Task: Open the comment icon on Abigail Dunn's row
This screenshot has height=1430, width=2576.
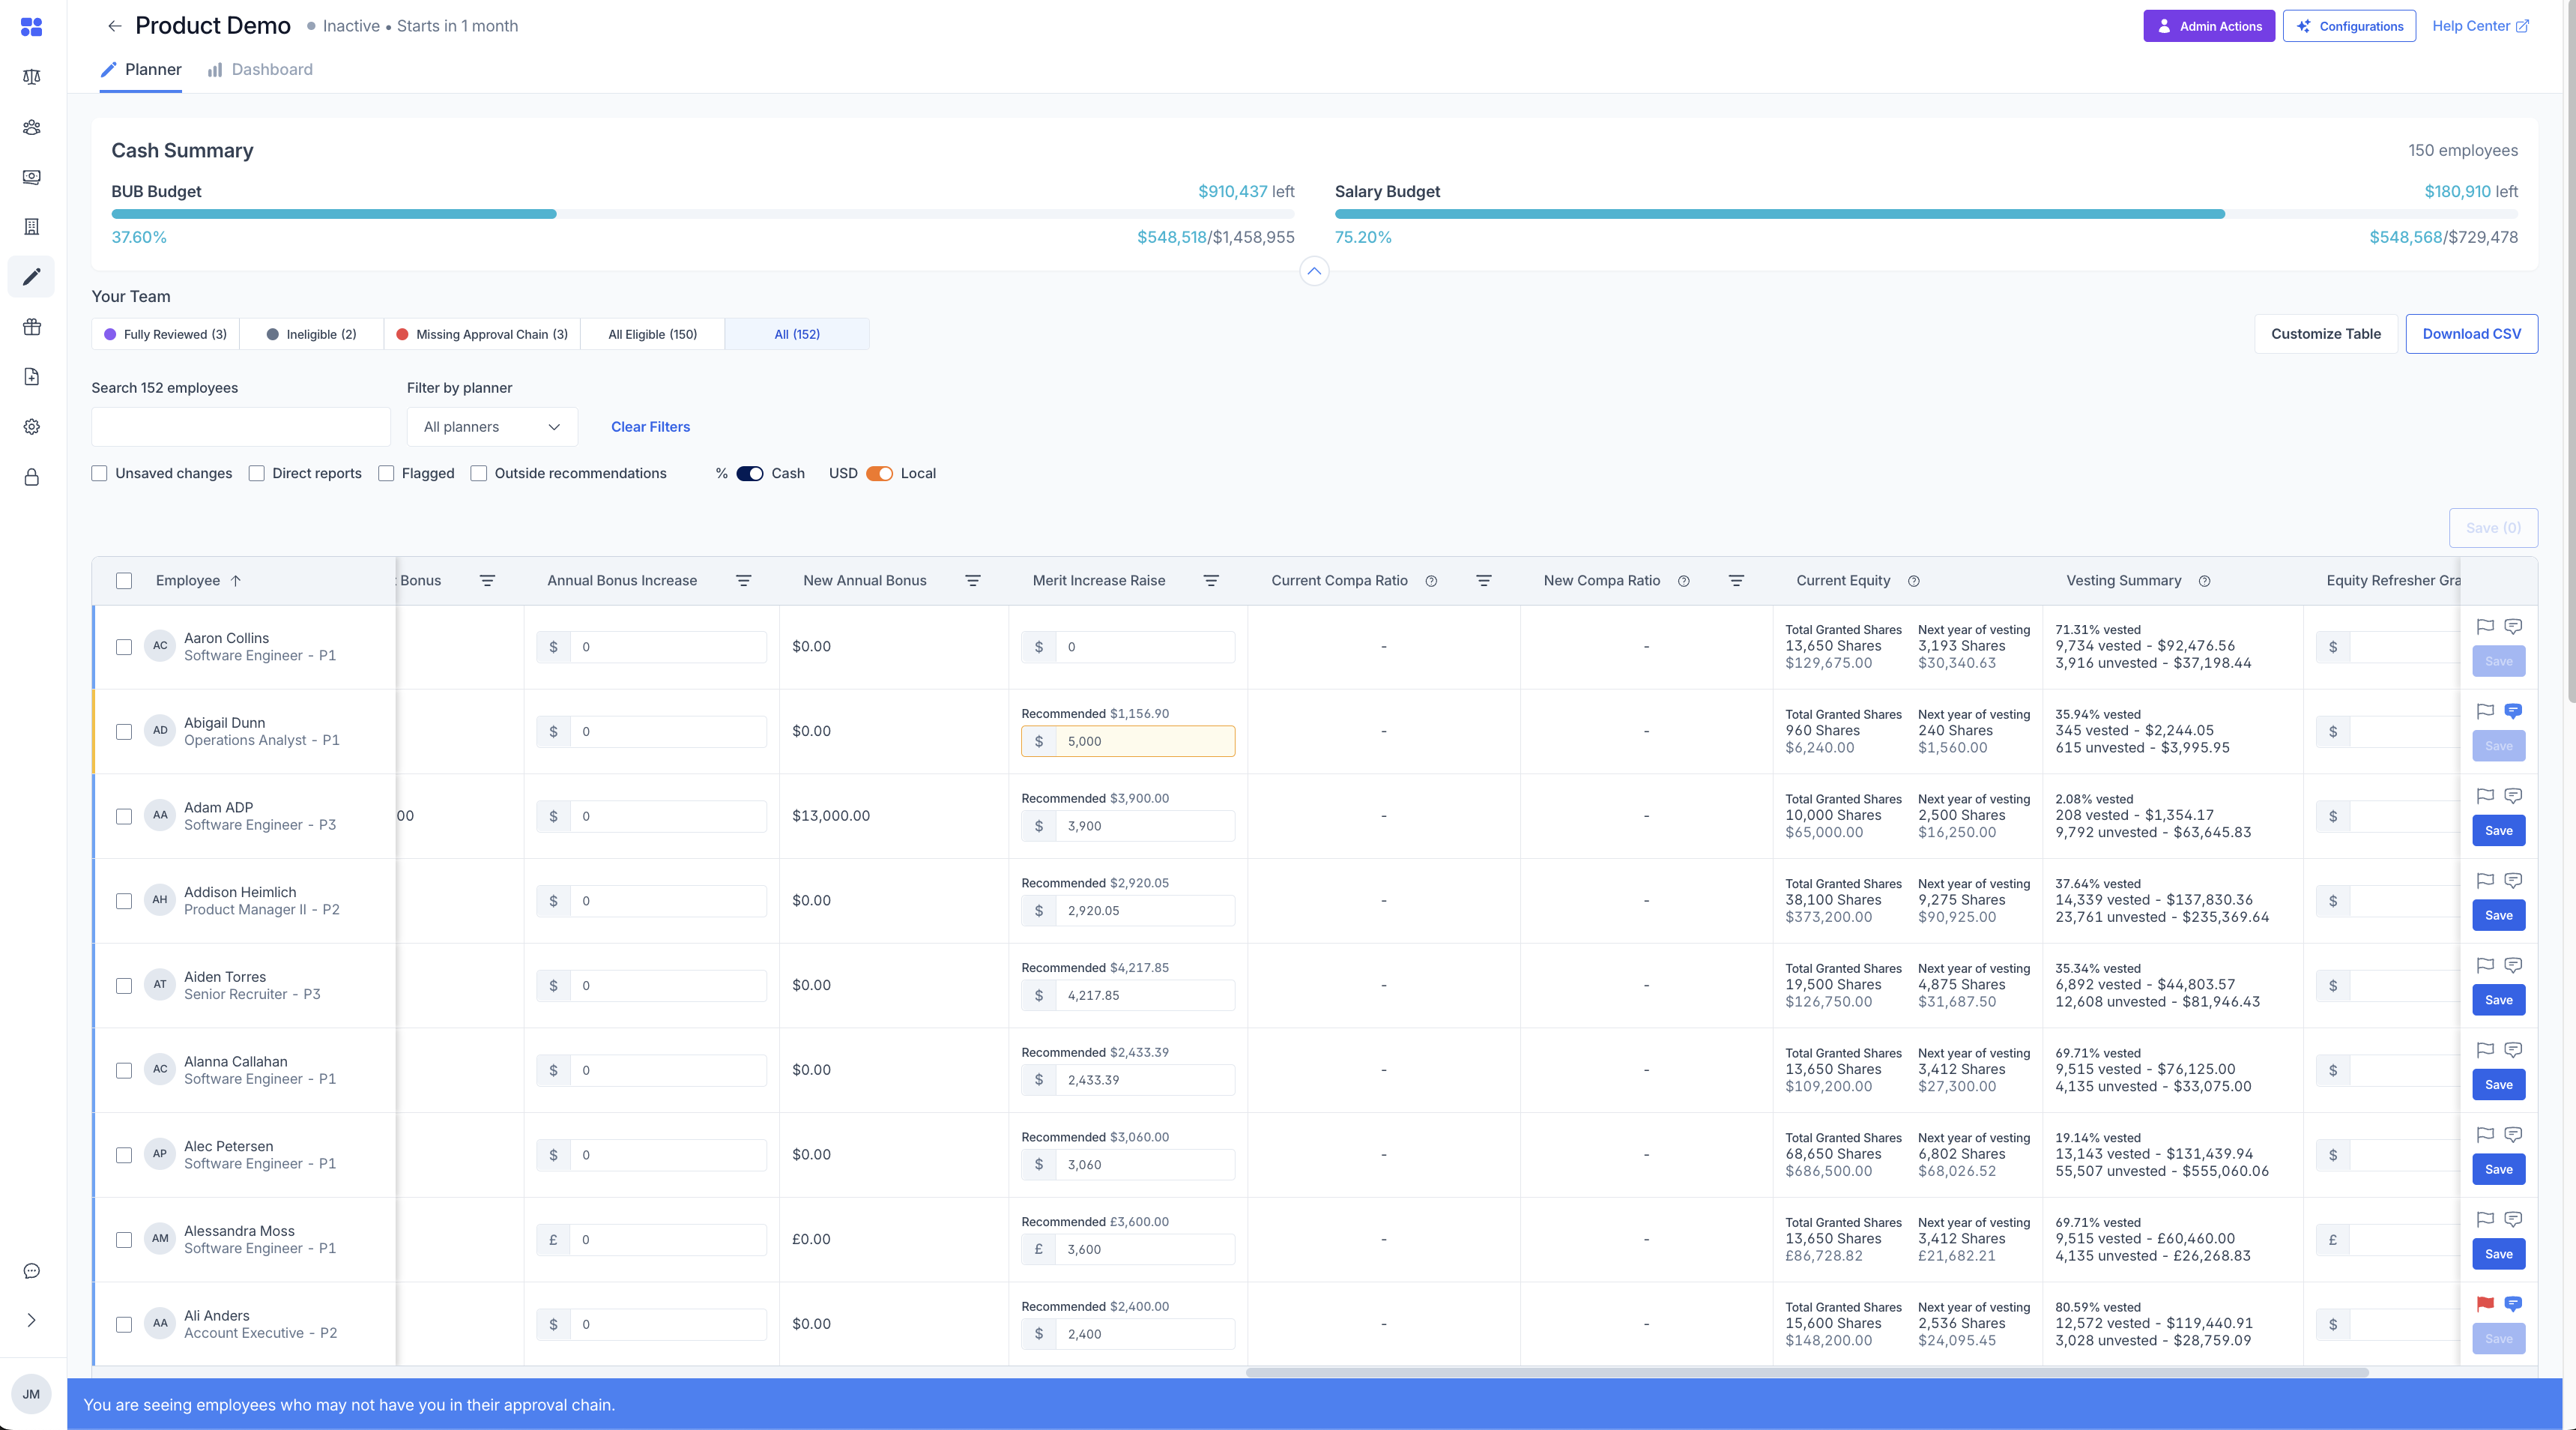Action: tap(2514, 711)
